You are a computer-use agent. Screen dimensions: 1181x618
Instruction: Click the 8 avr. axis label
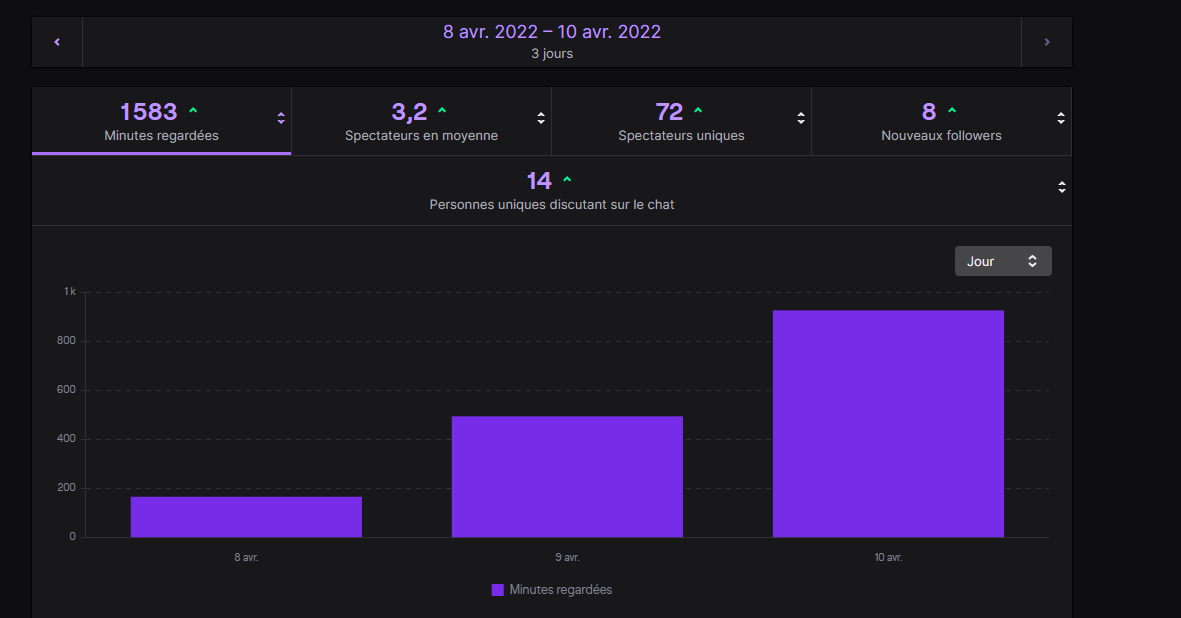pos(246,558)
